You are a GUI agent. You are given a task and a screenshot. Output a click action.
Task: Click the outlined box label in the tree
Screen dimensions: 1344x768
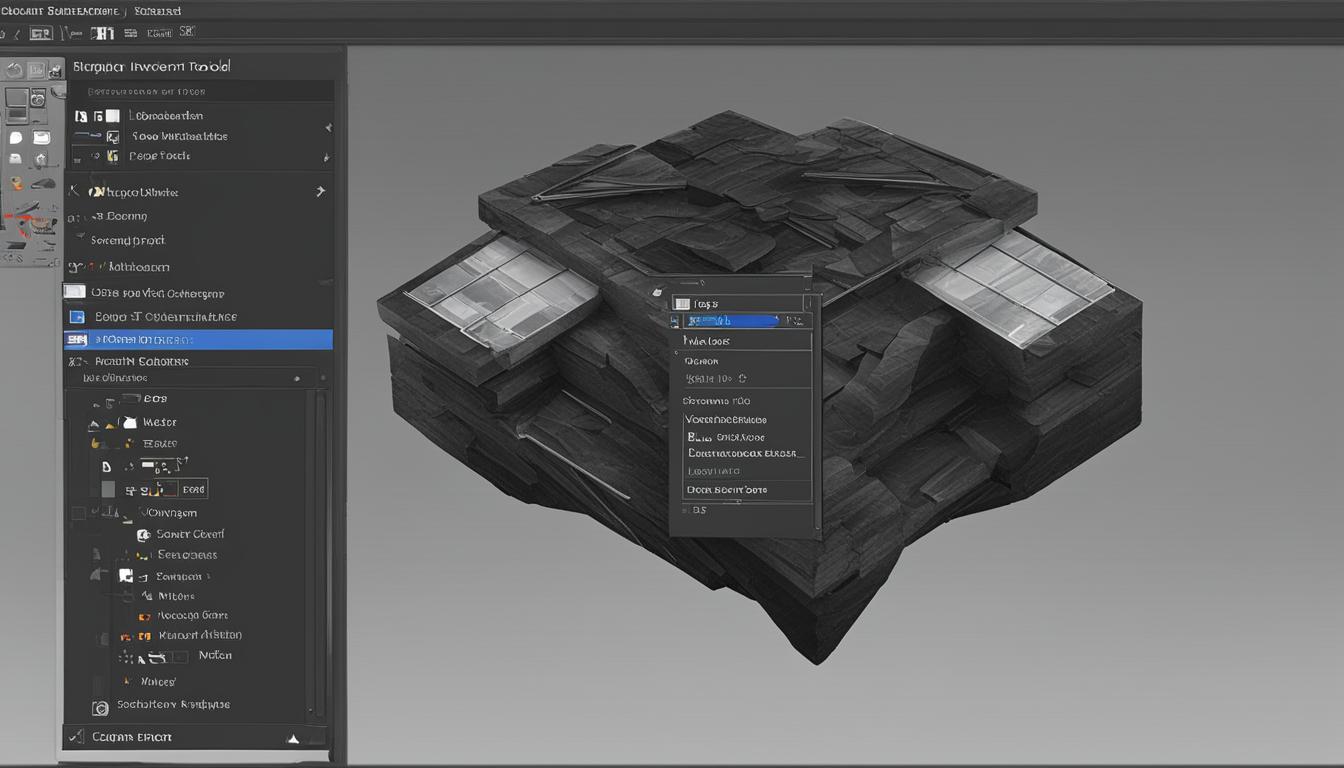(191, 489)
